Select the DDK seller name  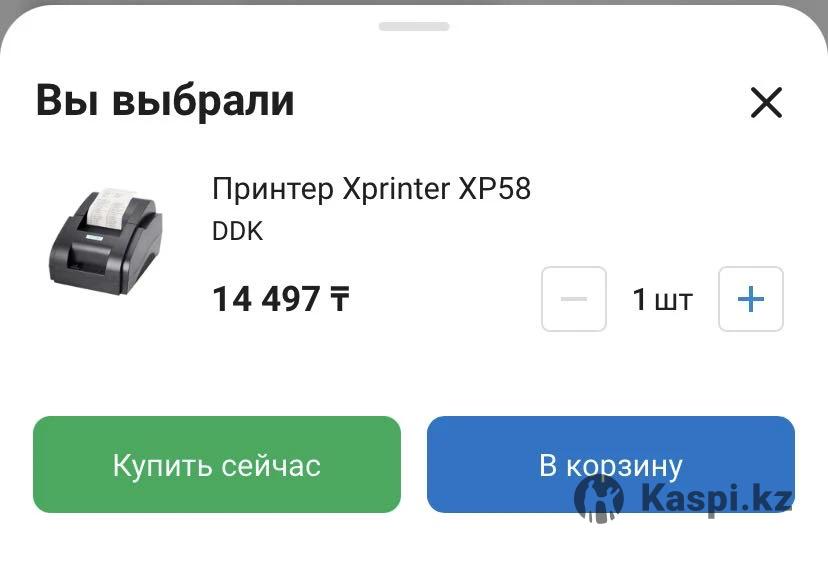point(237,231)
